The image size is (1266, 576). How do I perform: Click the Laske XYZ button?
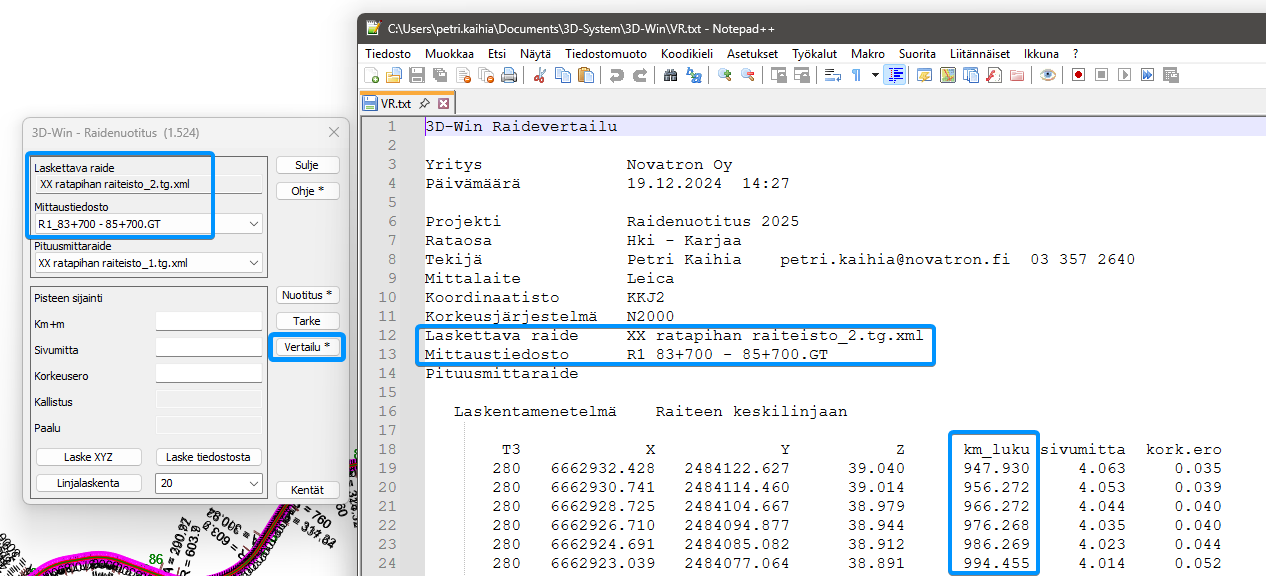coord(89,457)
